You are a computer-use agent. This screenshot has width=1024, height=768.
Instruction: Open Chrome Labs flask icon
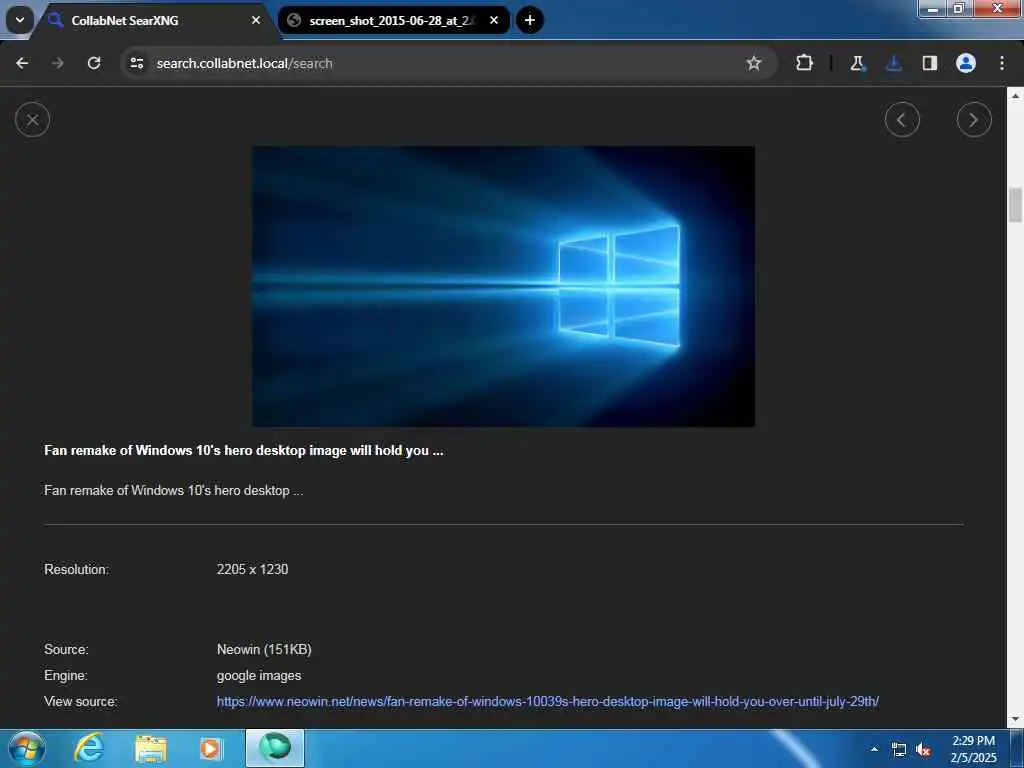coord(857,63)
